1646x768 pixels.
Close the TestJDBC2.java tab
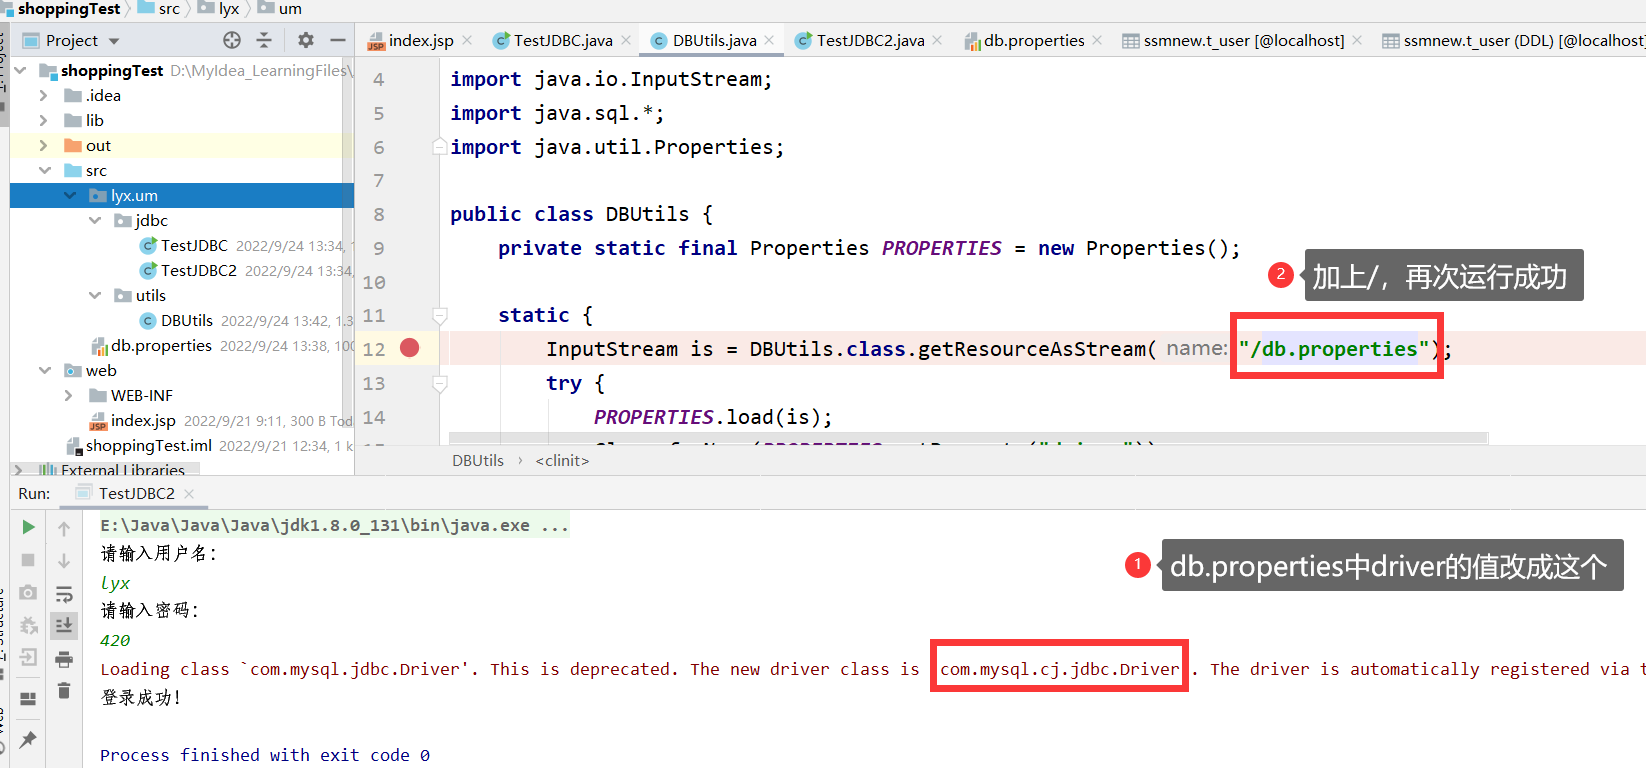coord(937,40)
